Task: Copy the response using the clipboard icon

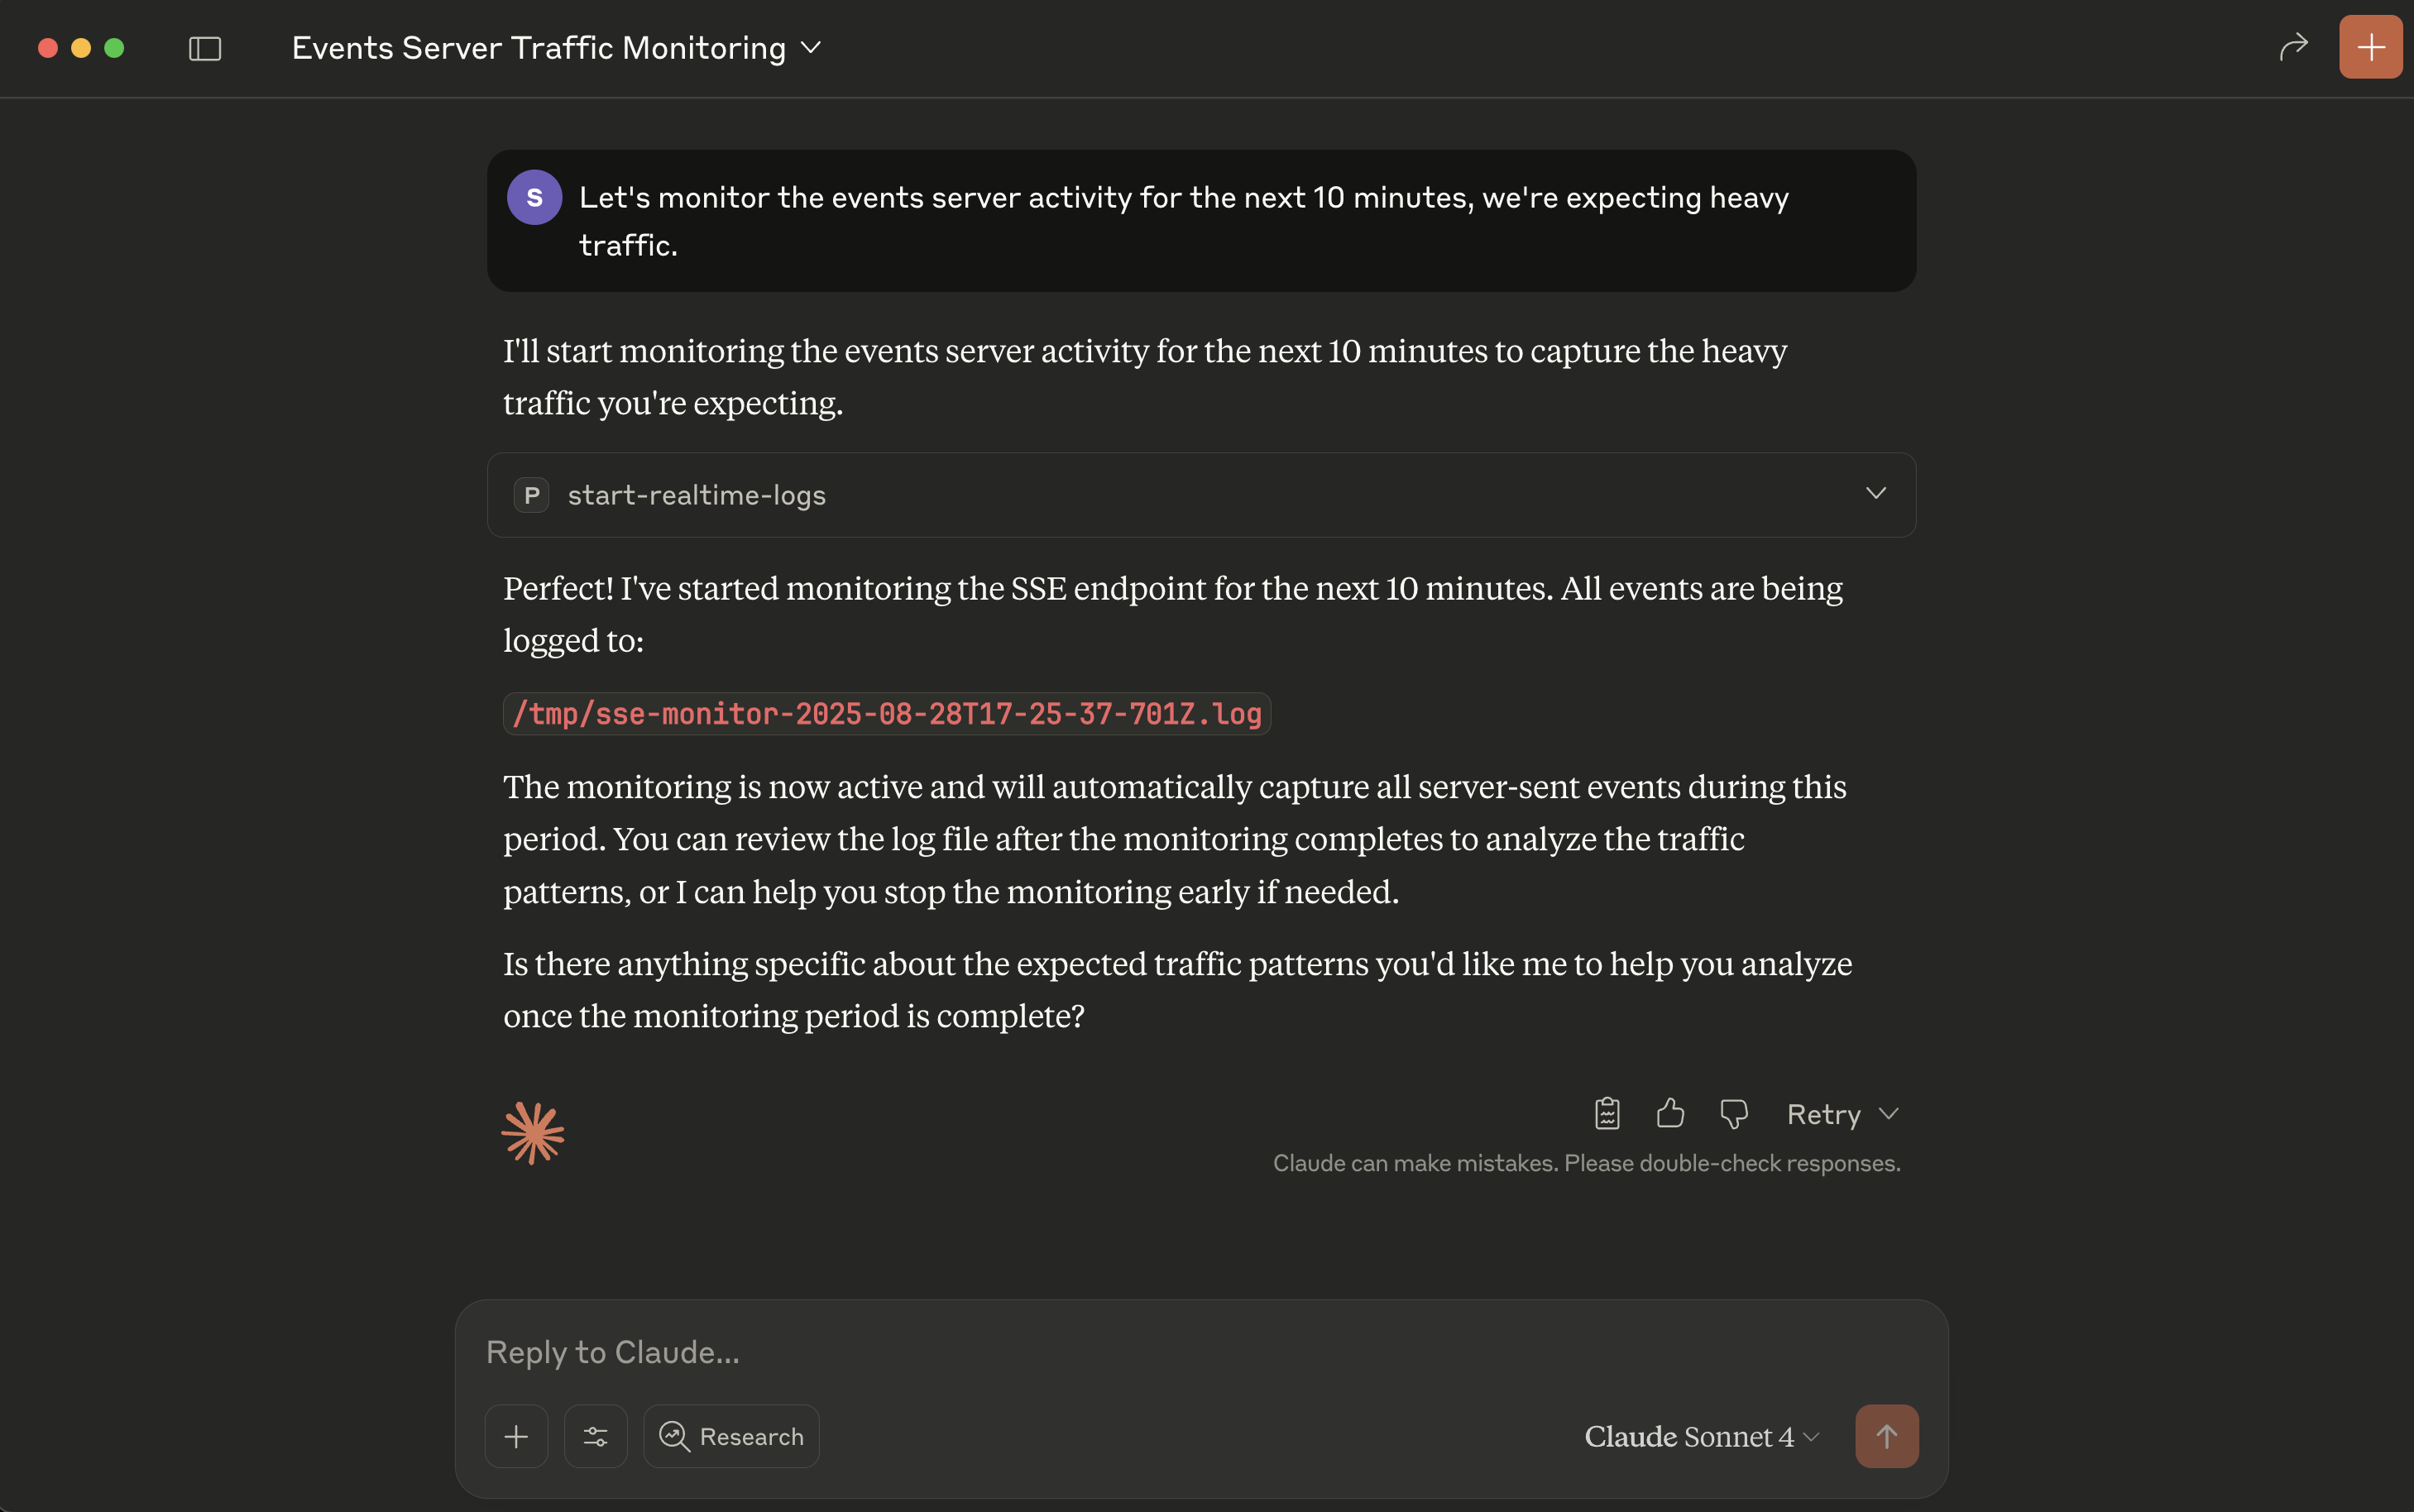Action: point(1607,1113)
